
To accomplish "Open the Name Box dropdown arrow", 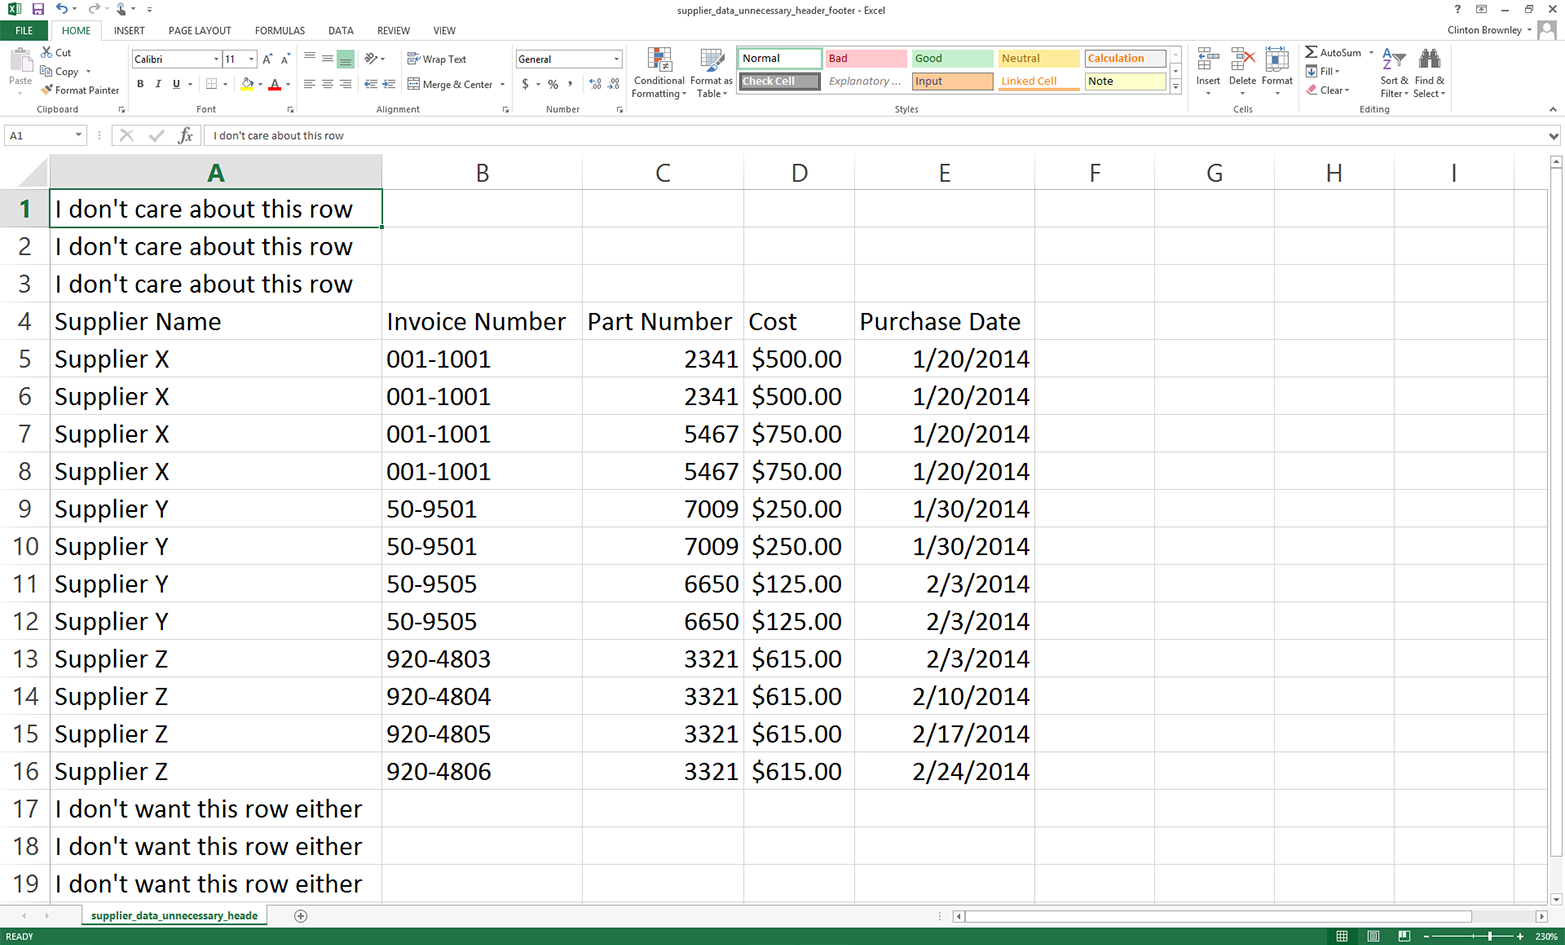I will 78,136.
